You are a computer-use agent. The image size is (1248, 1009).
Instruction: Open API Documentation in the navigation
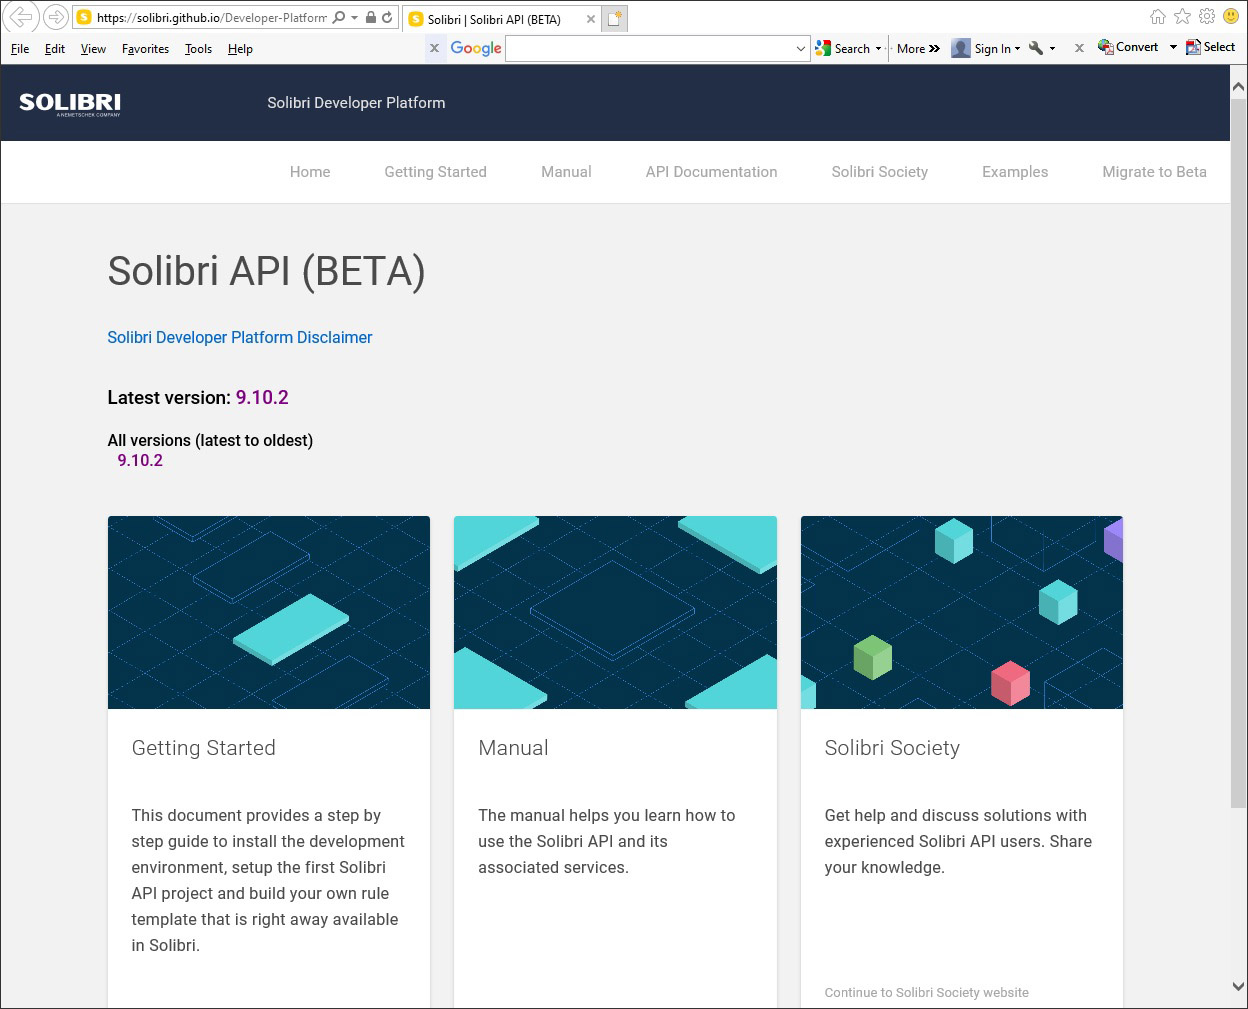(x=711, y=172)
